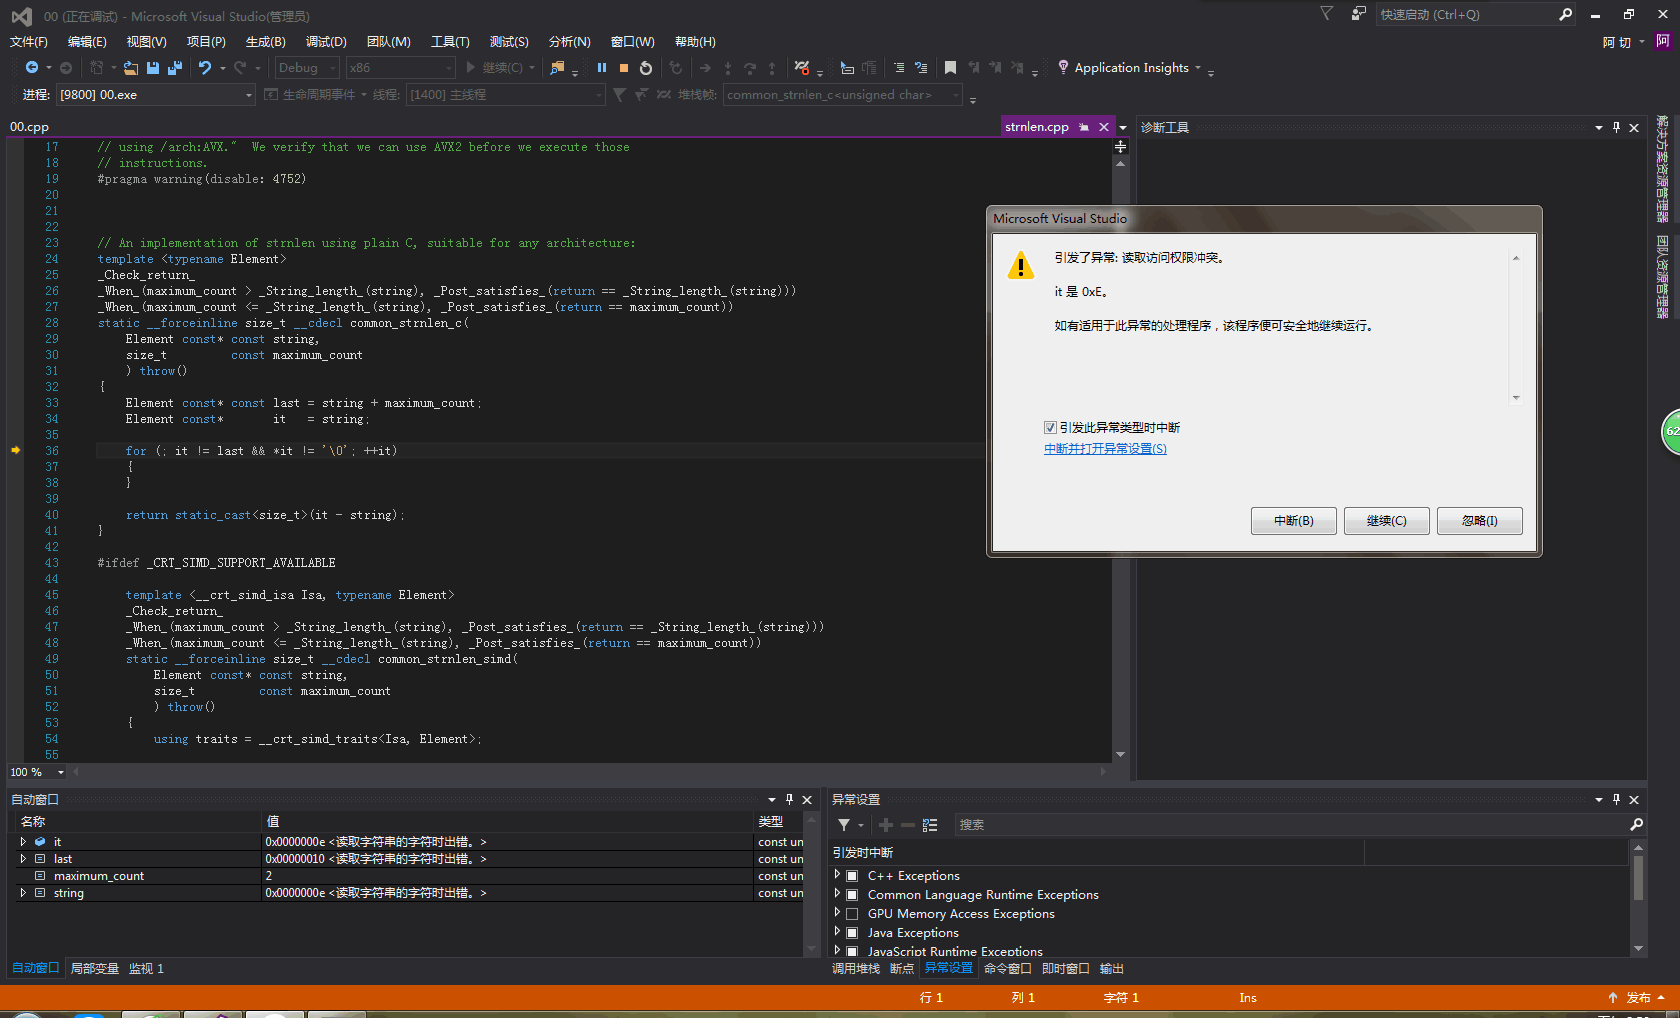1680x1018 pixels.
Task: Toggle break on this exception type checkbox
Action: tap(1050, 427)
